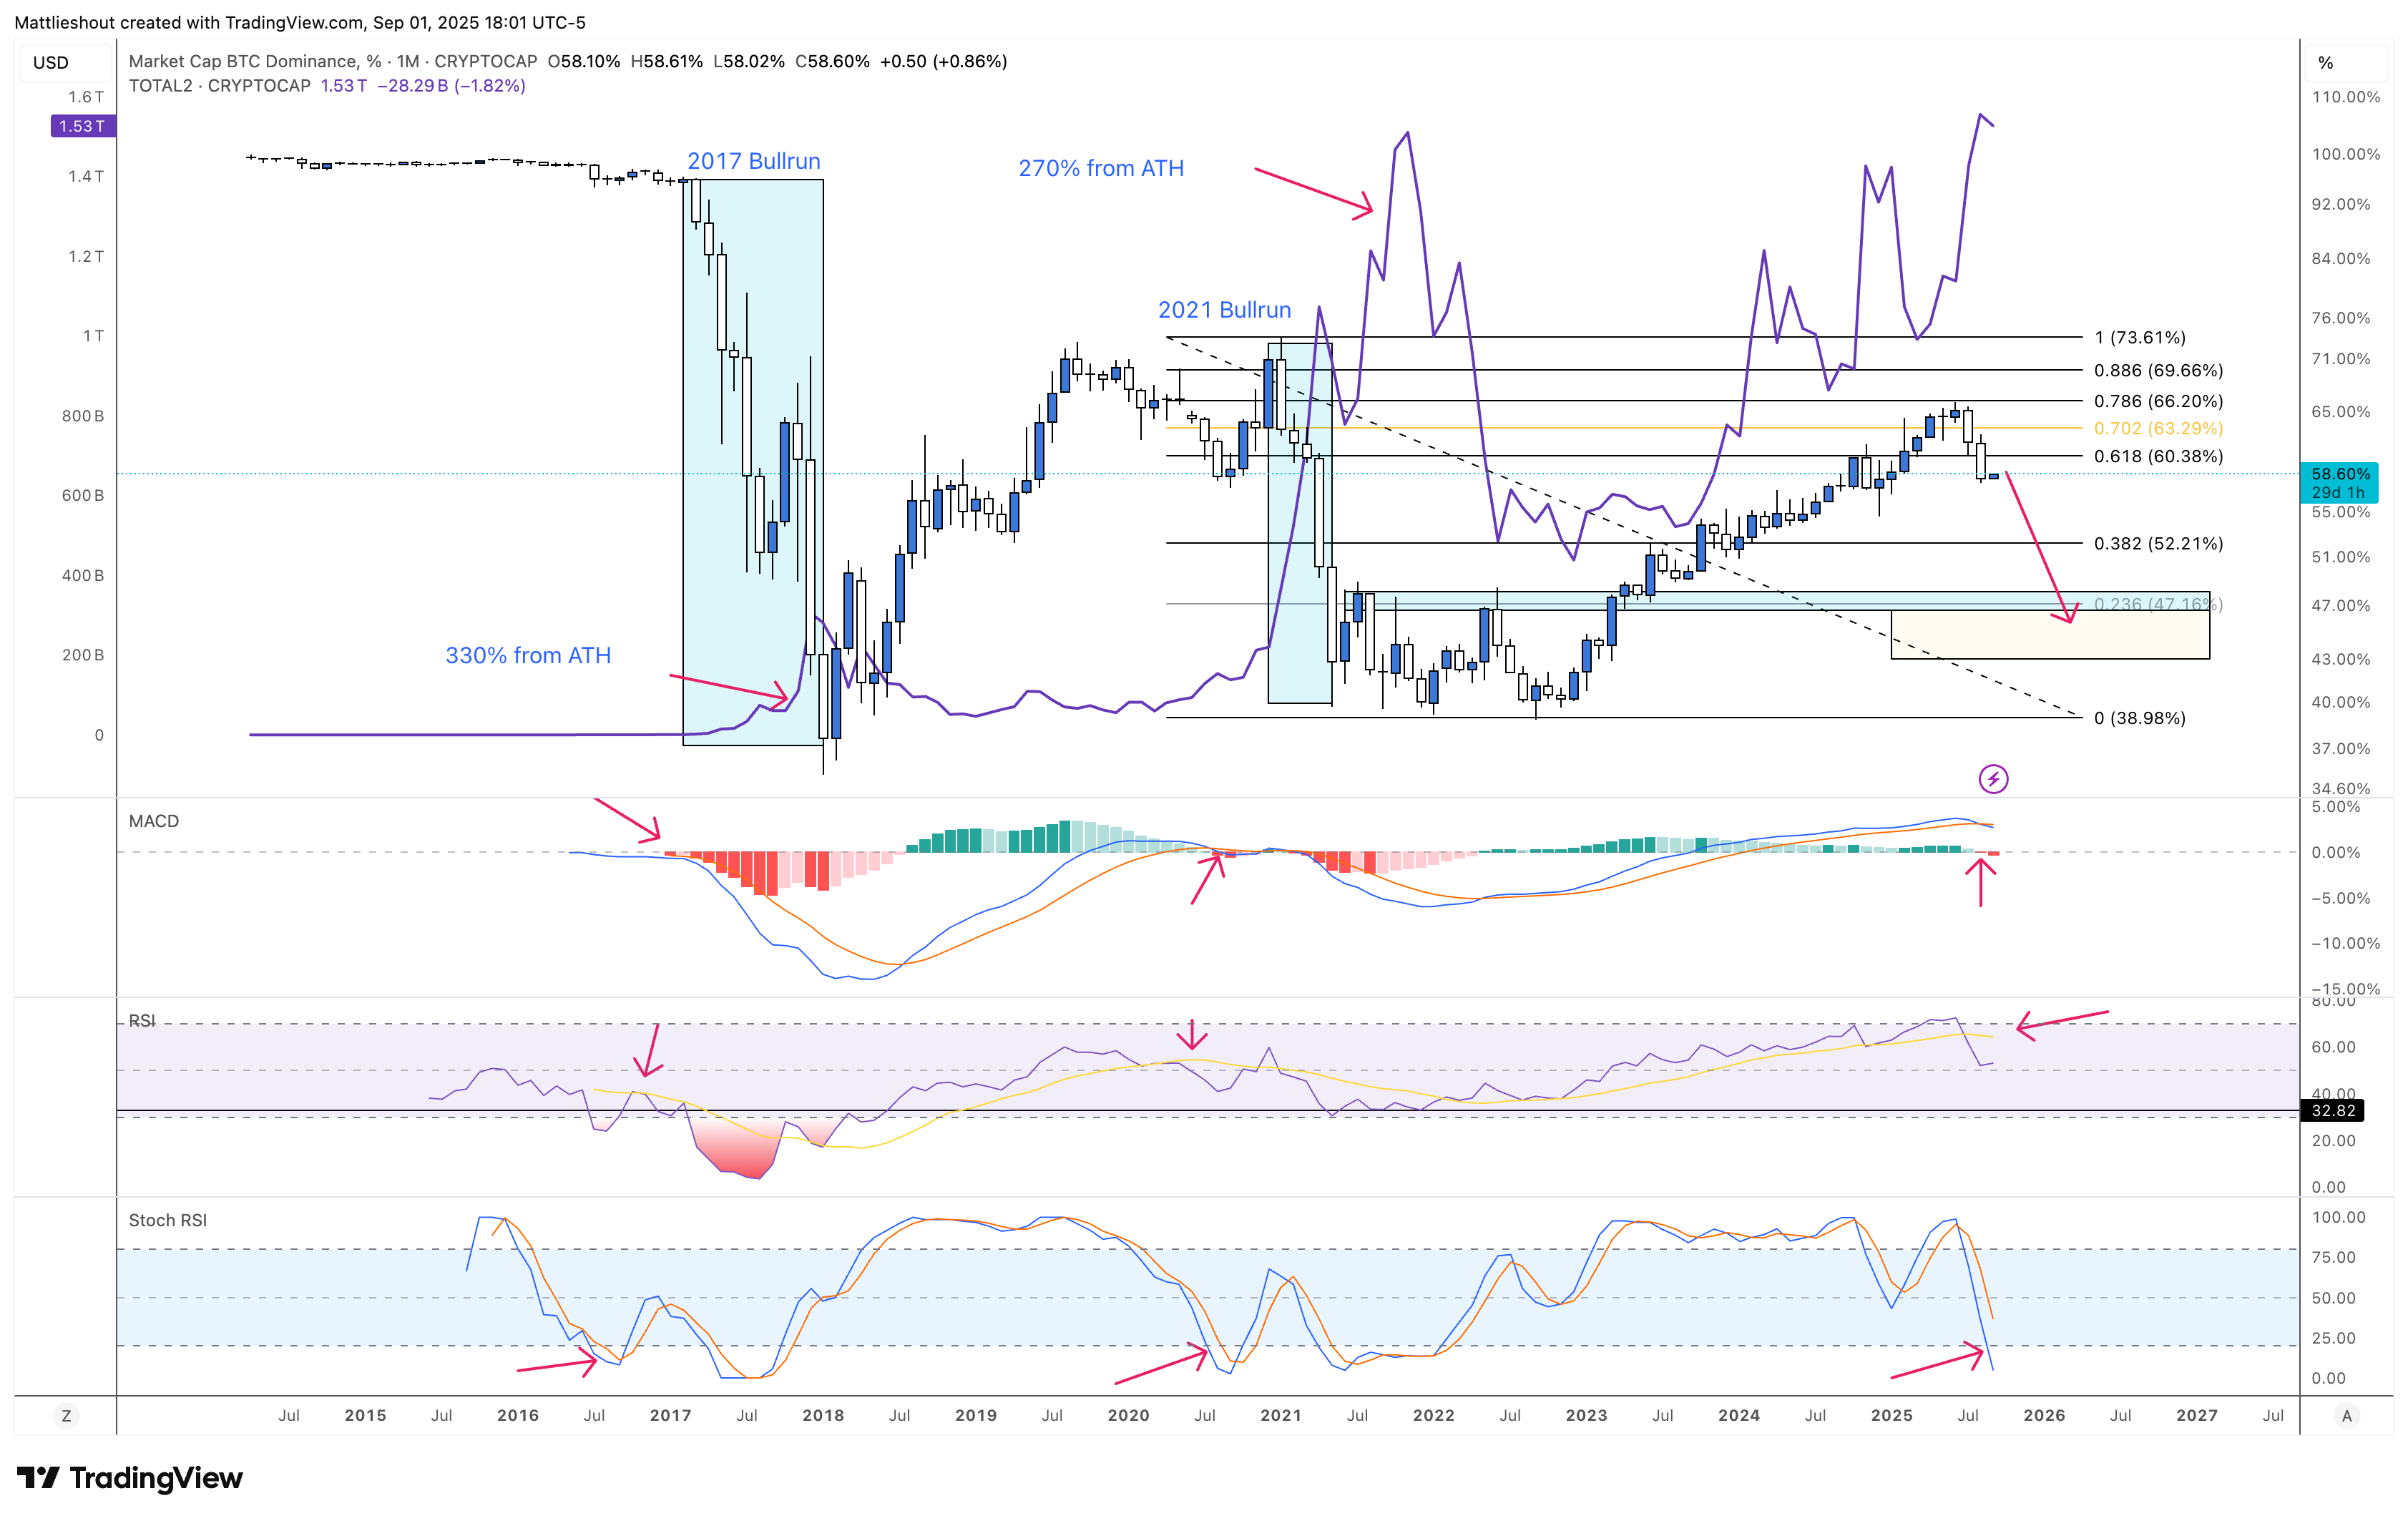Screen dimensions: 2408x1521
Task: Click the 1.53 T purple price tag
Action: pos(82,126)
